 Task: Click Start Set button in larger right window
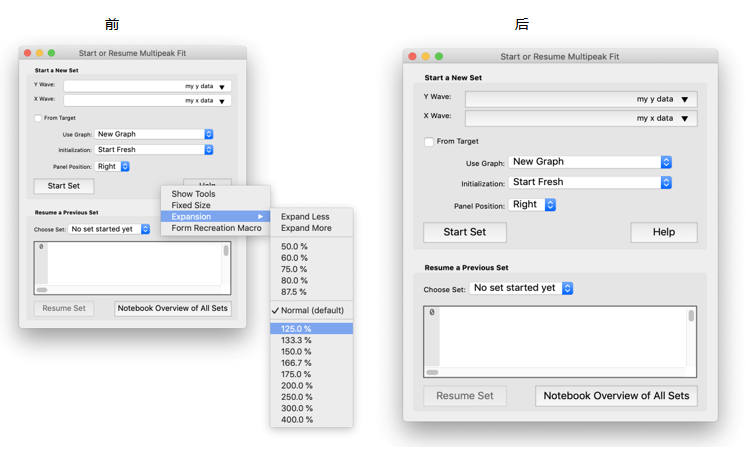[x=464, y=232]
